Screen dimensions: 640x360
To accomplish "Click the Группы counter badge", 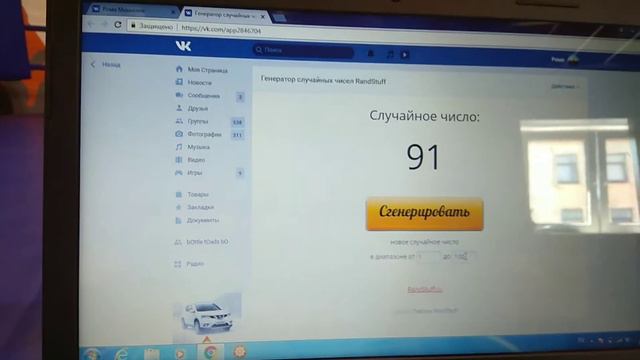I will tap(237, 122).
